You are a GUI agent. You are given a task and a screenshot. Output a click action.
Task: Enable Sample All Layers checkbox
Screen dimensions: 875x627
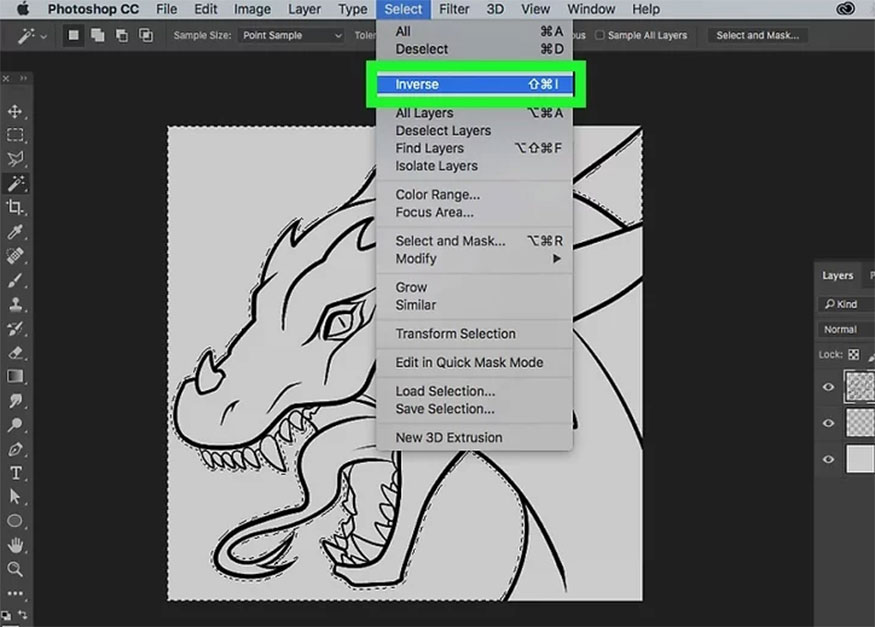click(600, 35)
